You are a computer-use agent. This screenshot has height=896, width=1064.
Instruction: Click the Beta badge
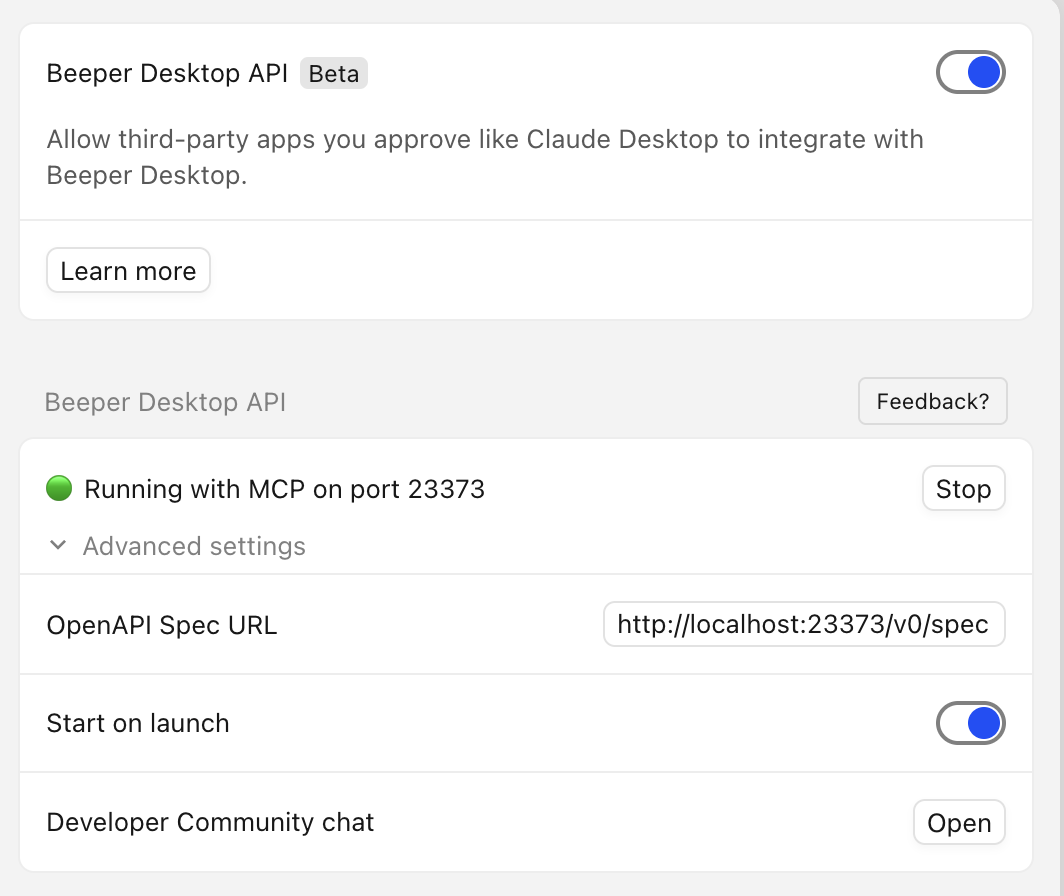click(334, 74)
